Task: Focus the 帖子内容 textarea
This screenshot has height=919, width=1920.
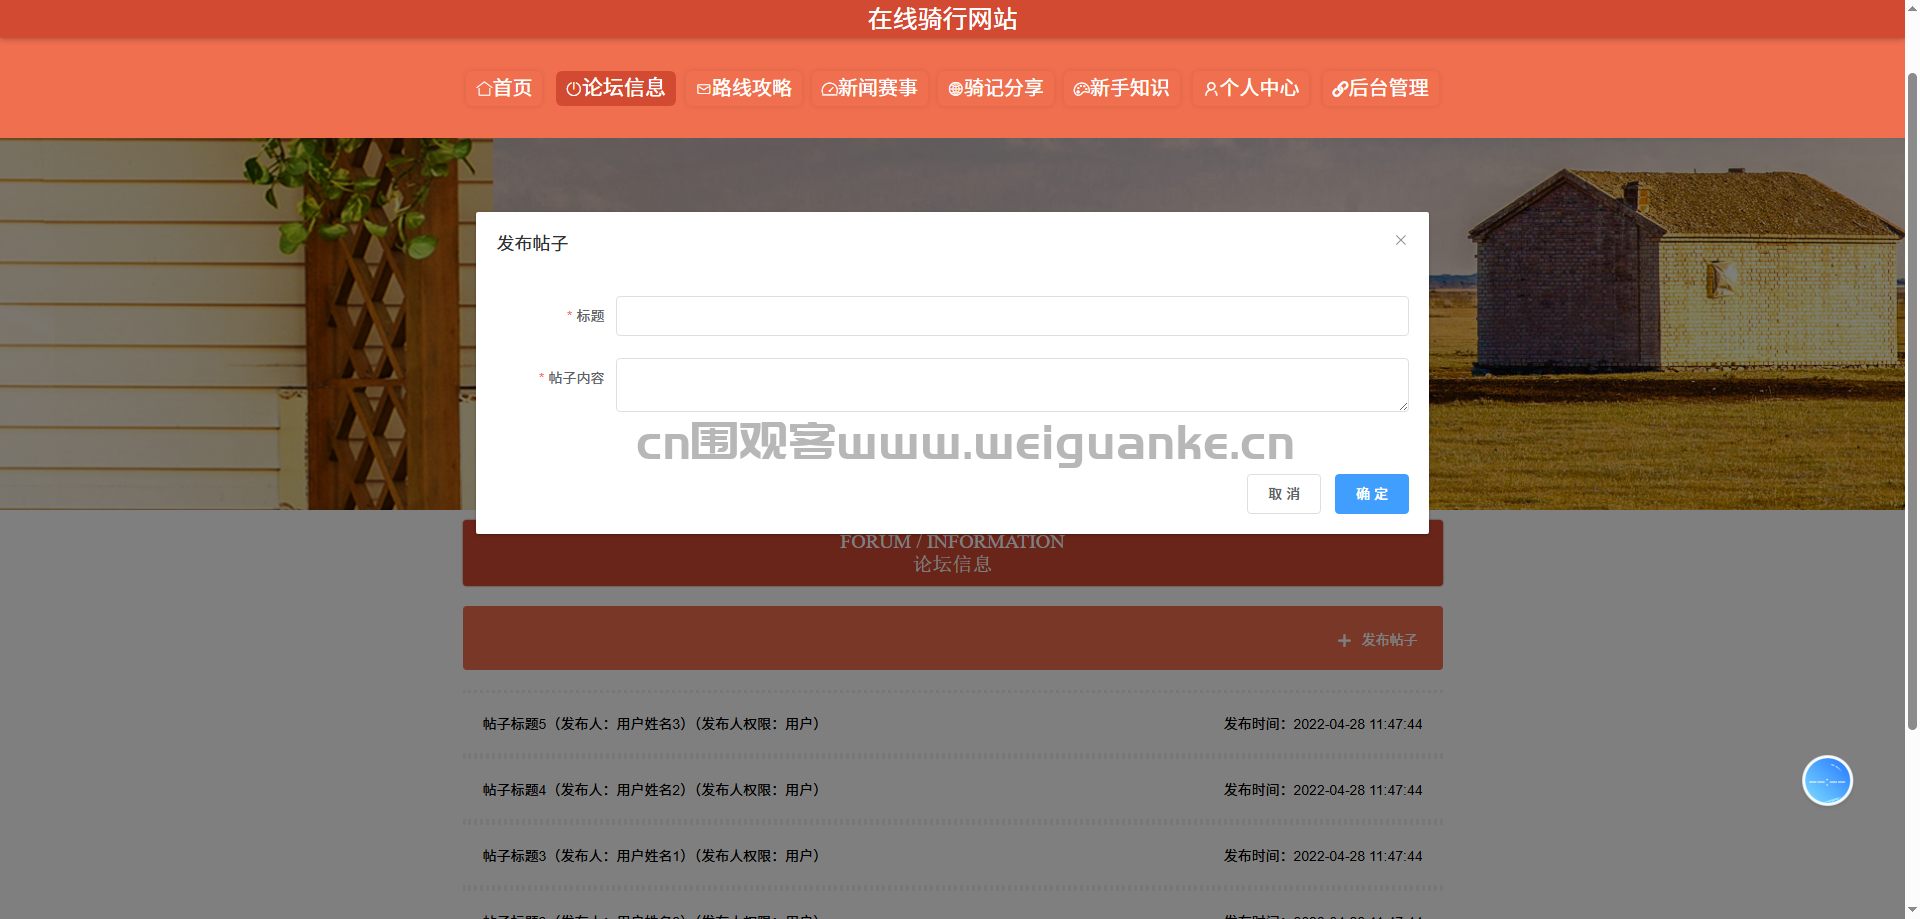Action: [1012, 385]
